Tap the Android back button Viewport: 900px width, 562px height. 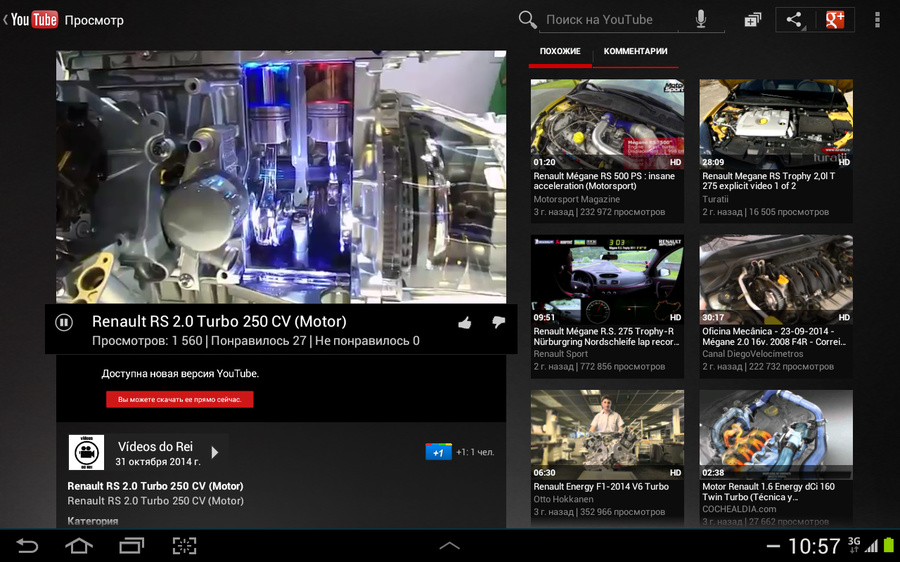[x=26, y=545]
